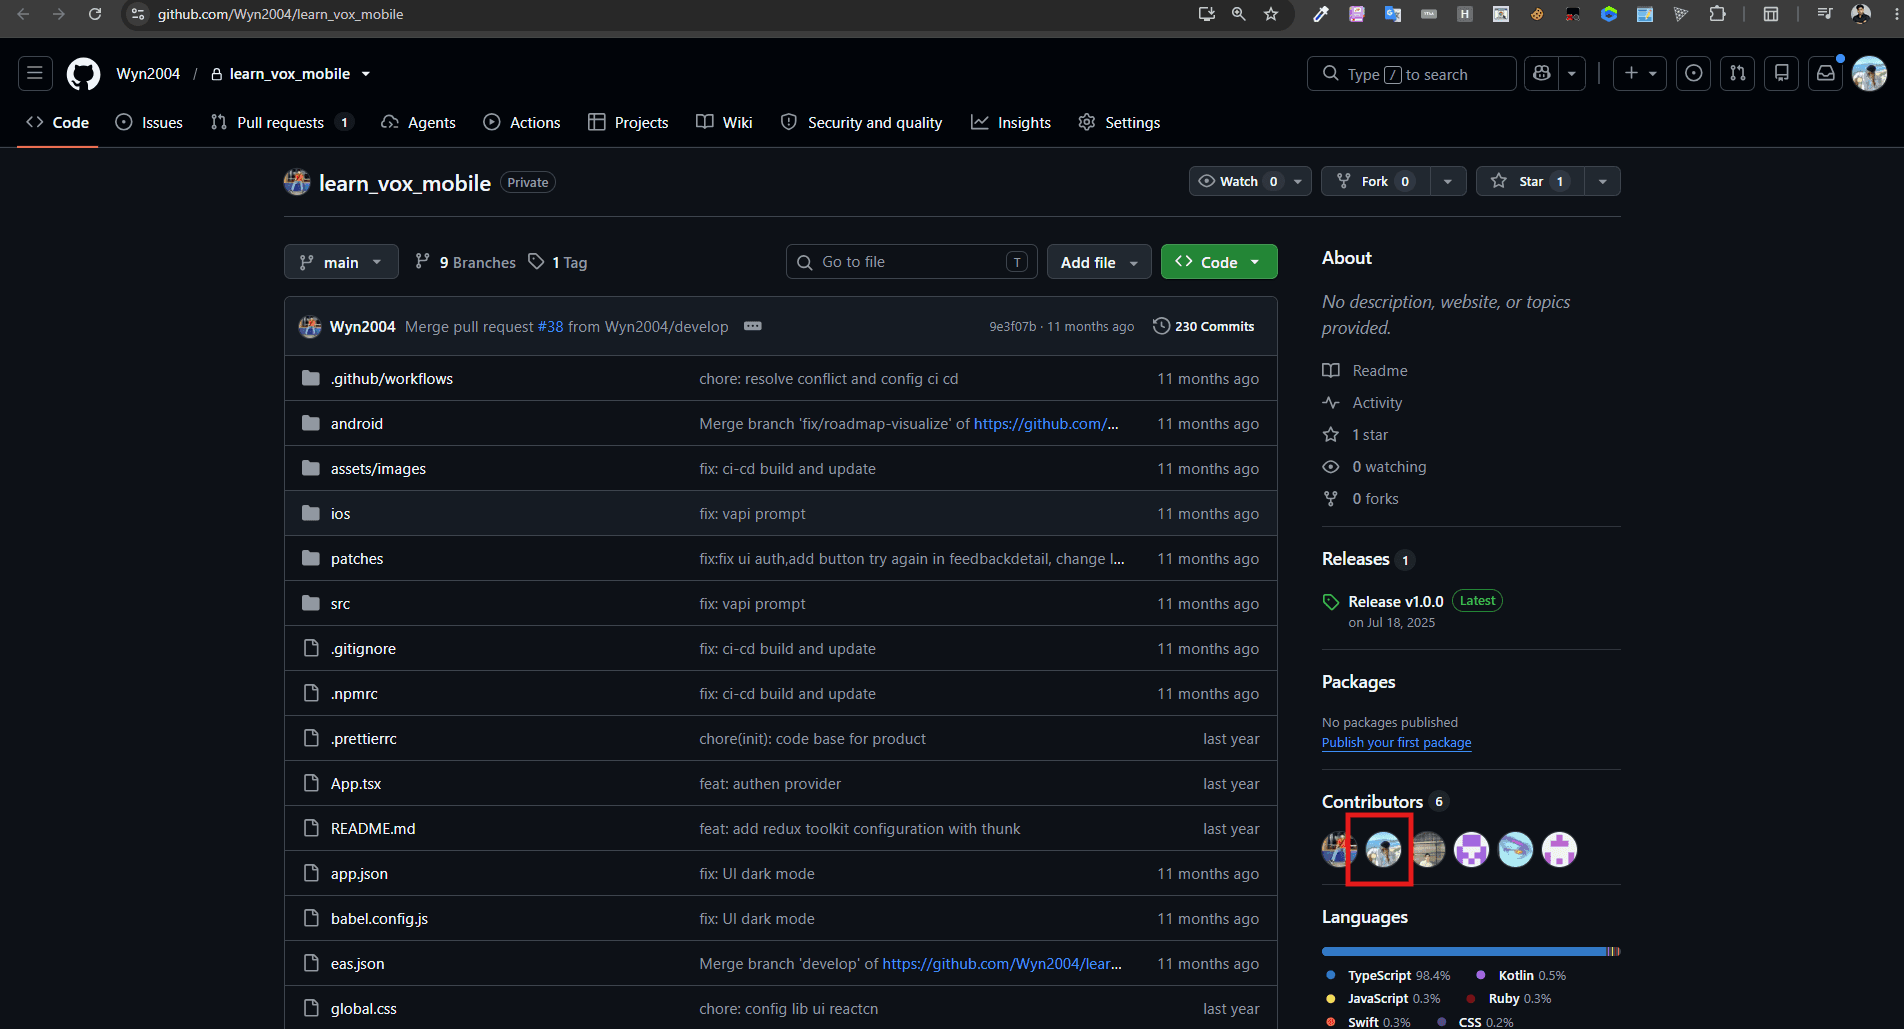
Task: Open the Actions tab
Action: 522,122
